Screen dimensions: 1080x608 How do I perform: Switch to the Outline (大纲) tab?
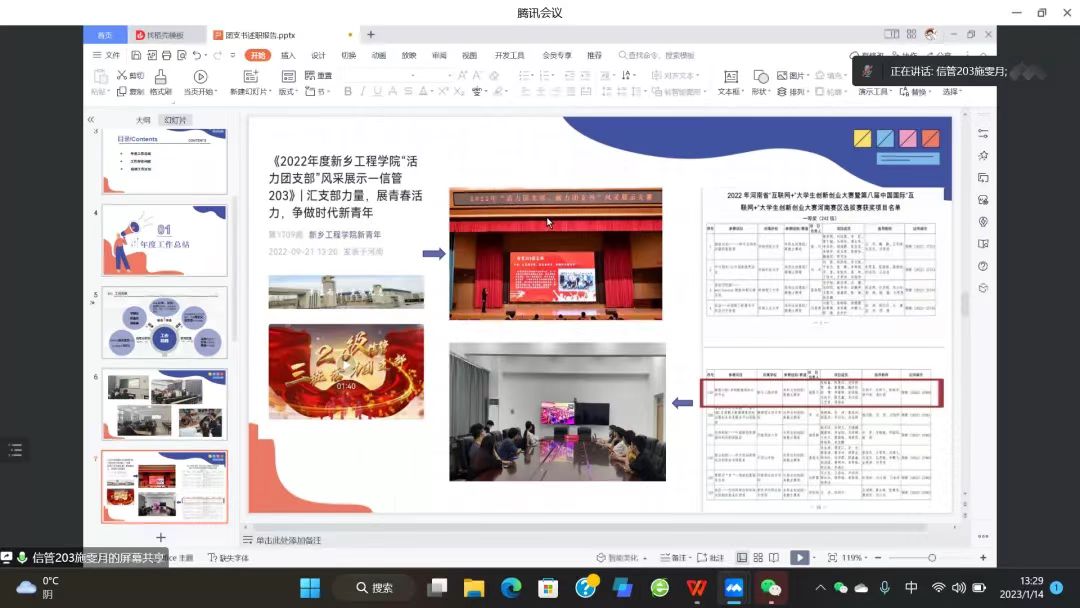click(x=143, y=120)
